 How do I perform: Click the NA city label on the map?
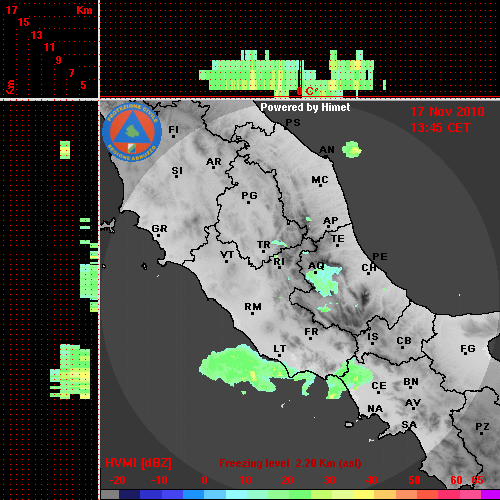click(375, 409)
